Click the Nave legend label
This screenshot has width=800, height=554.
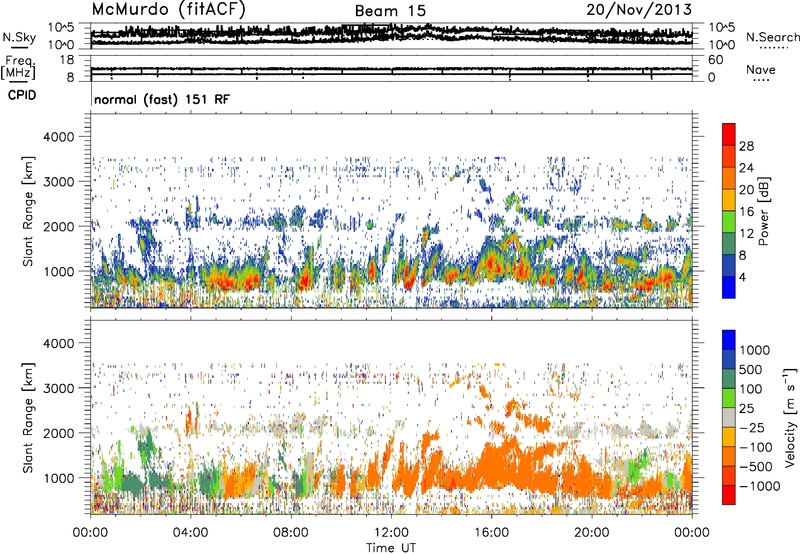pos(761,69)
